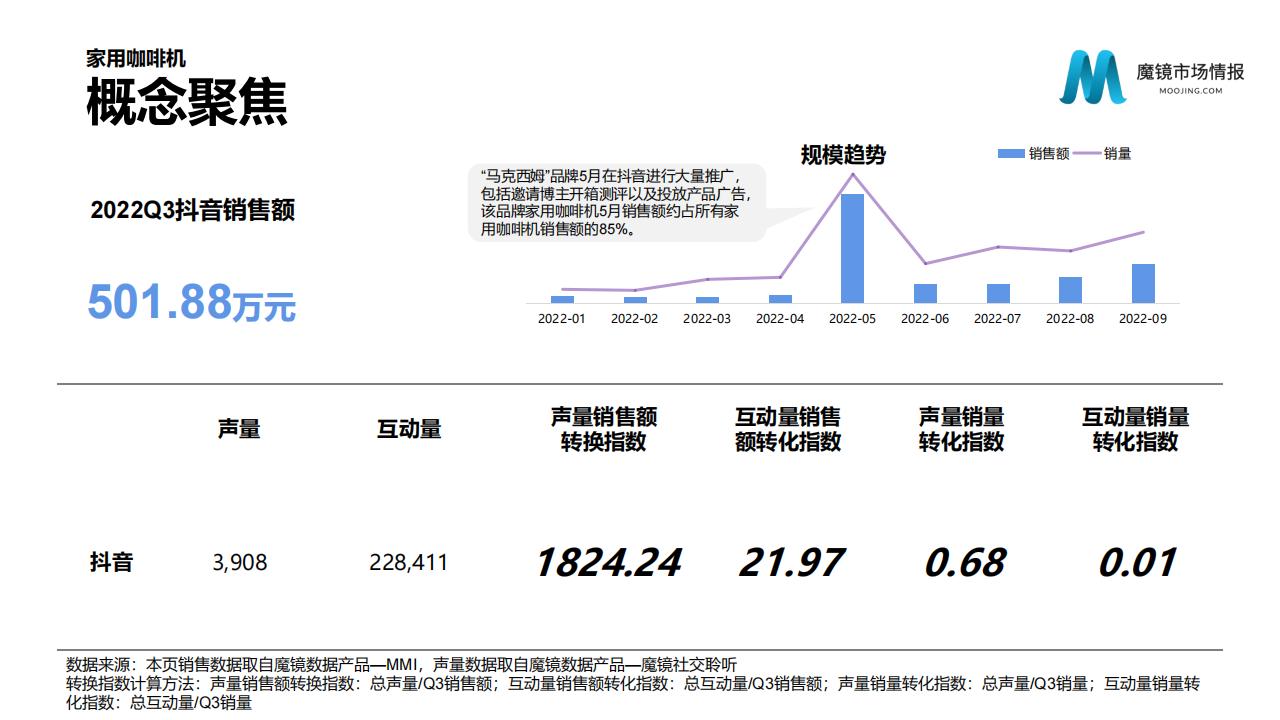Click the 抖音 row label
This screenshot has height=720, width=1280.
point(111,563)
